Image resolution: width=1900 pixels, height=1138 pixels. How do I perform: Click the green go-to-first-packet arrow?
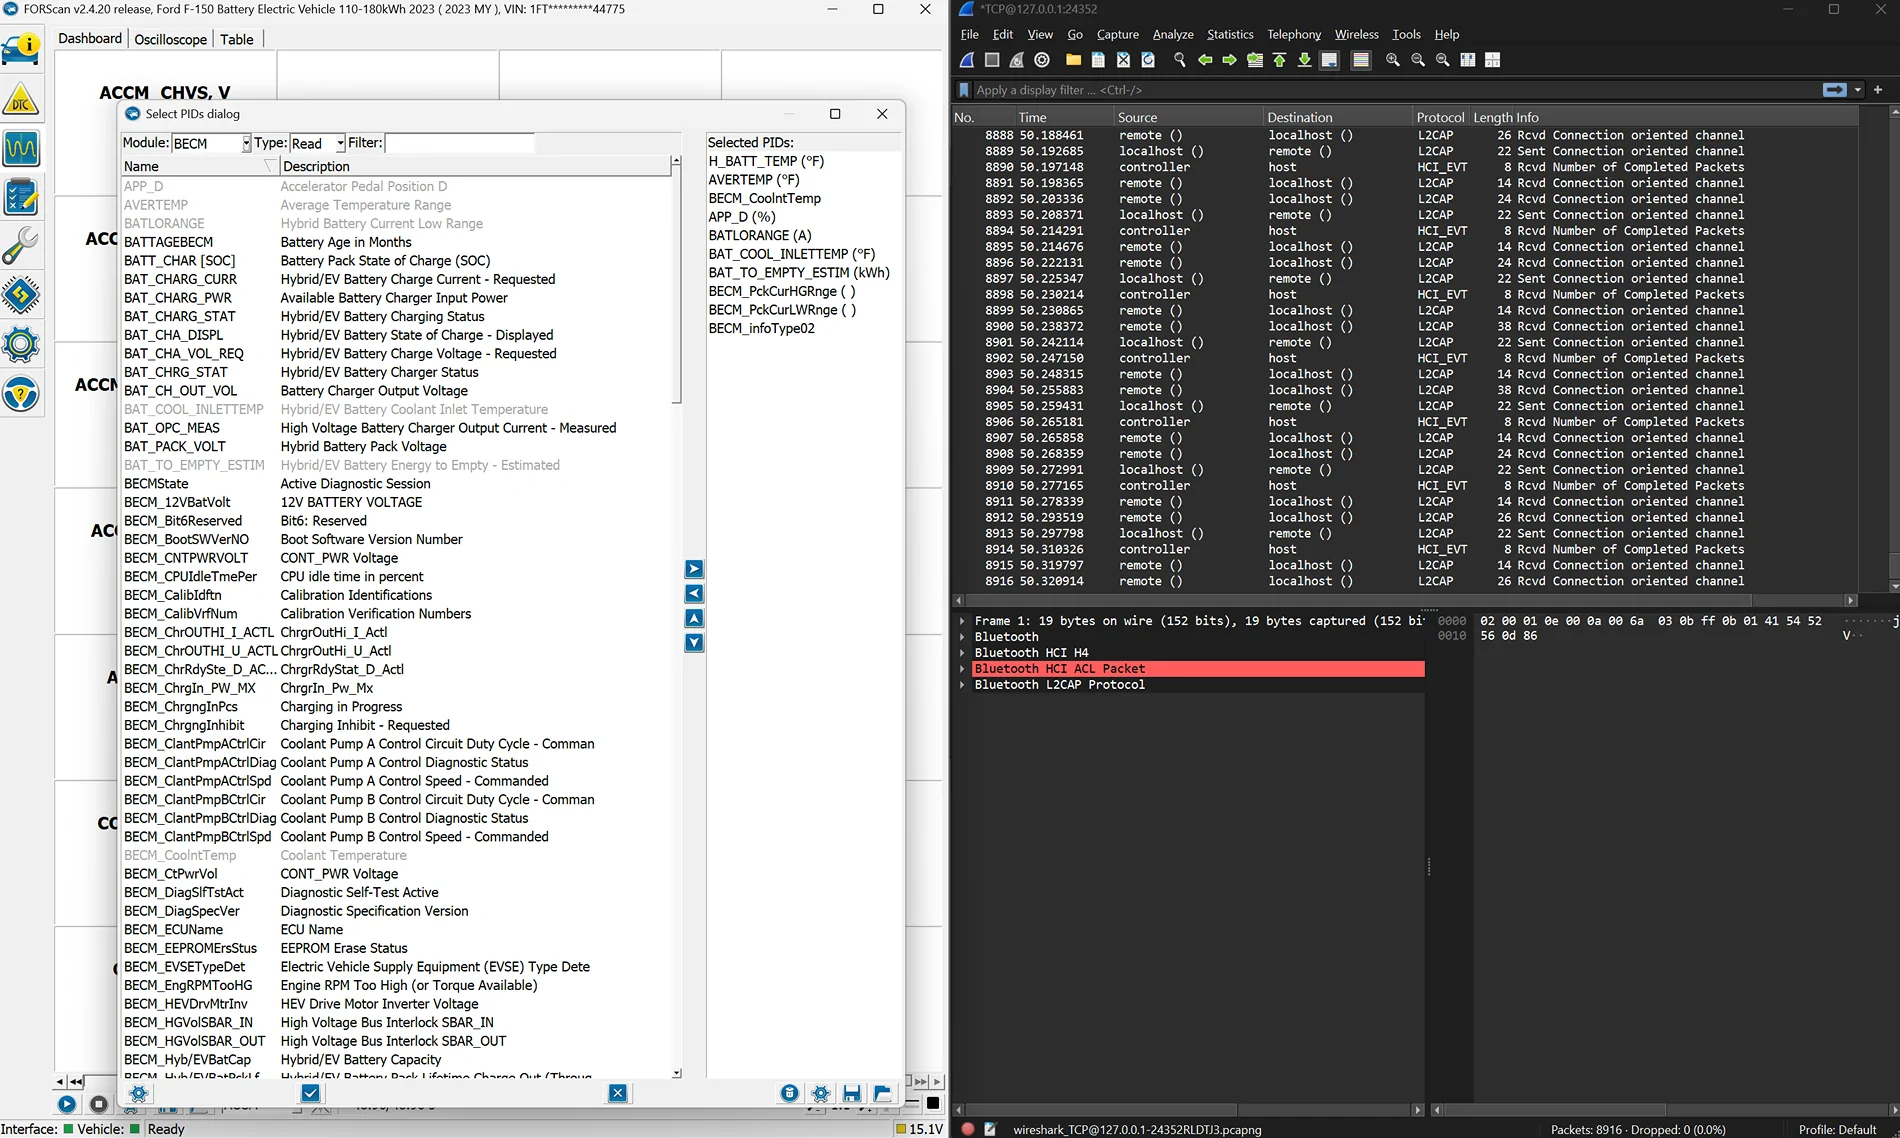point(1279,60)
